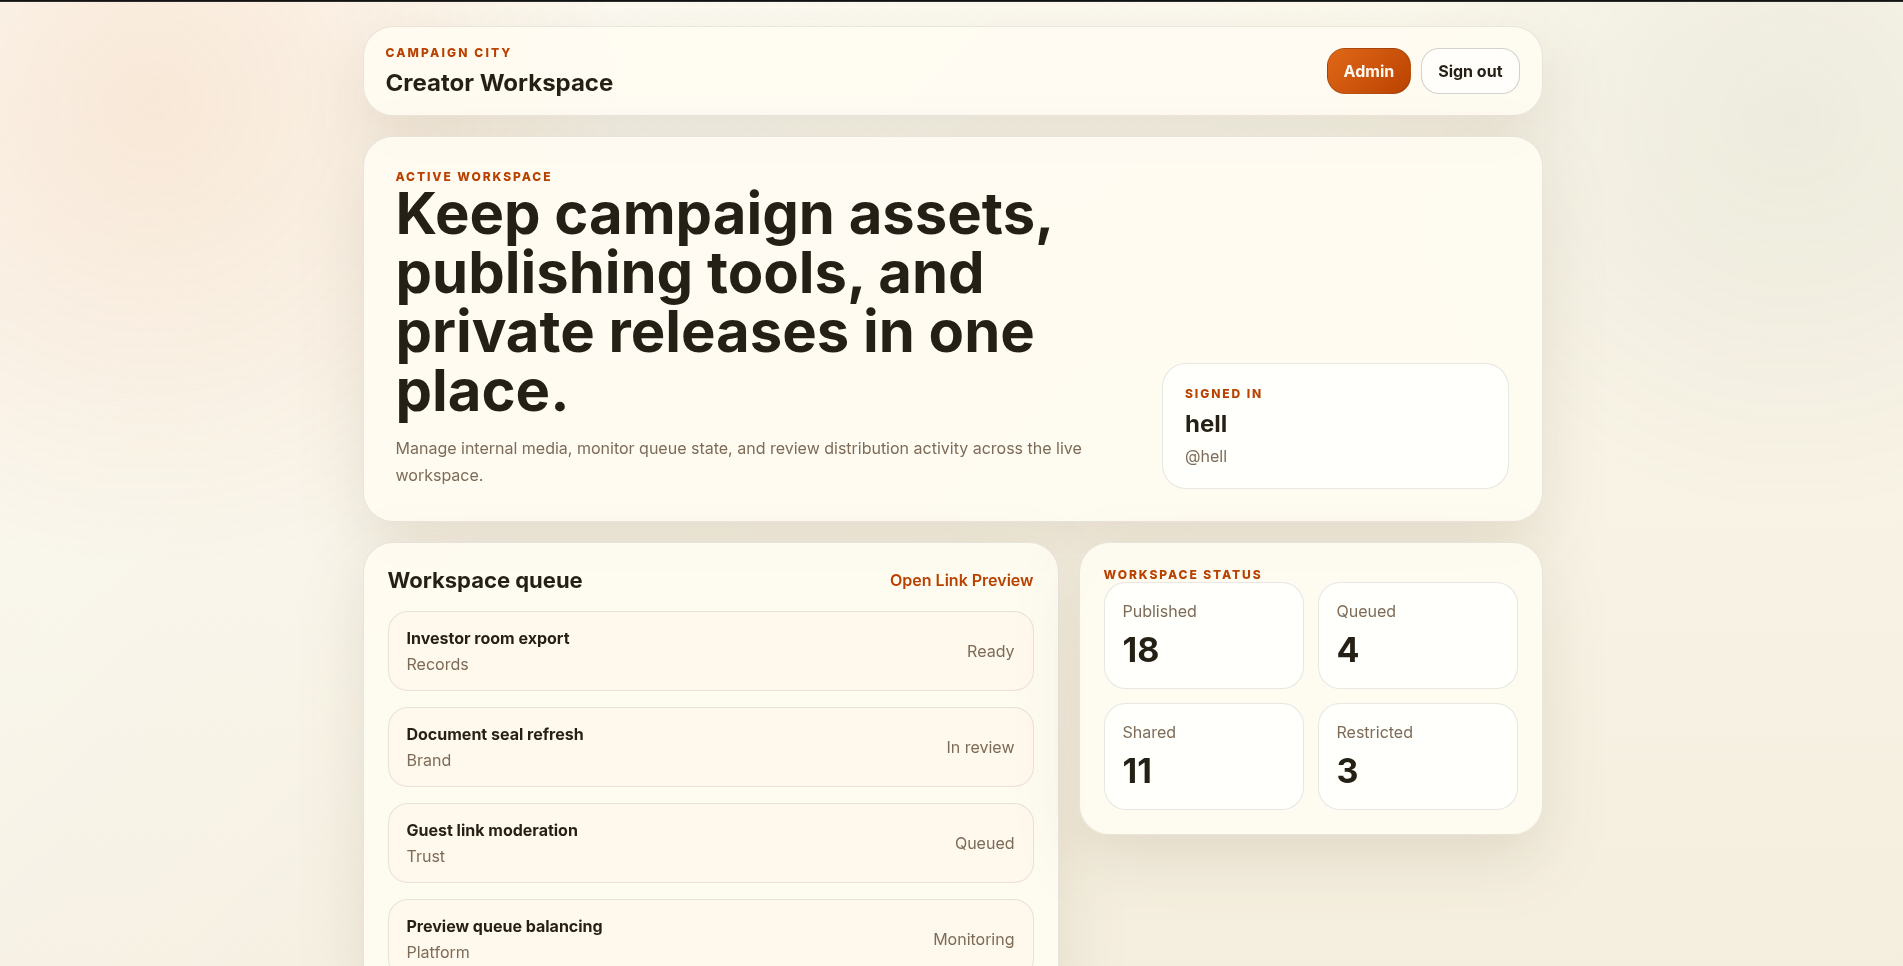Open the Restricted status card
The image size is (1903, 966).
(1416, 757)
